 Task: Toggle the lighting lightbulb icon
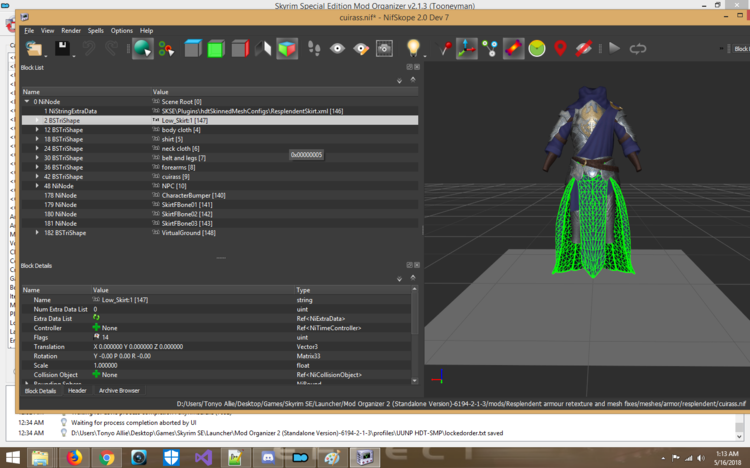point(413,48)
